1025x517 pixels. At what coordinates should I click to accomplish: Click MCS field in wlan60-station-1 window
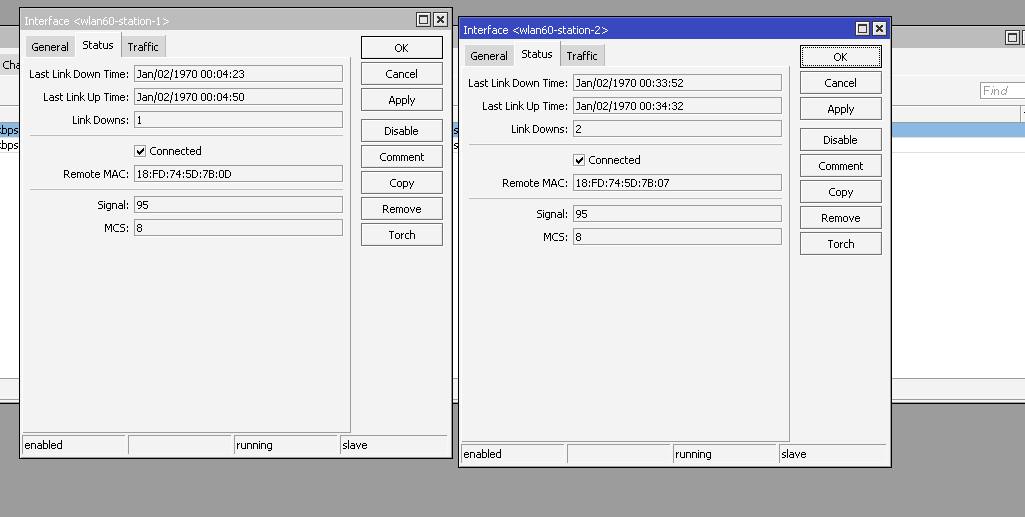[239, 227]
